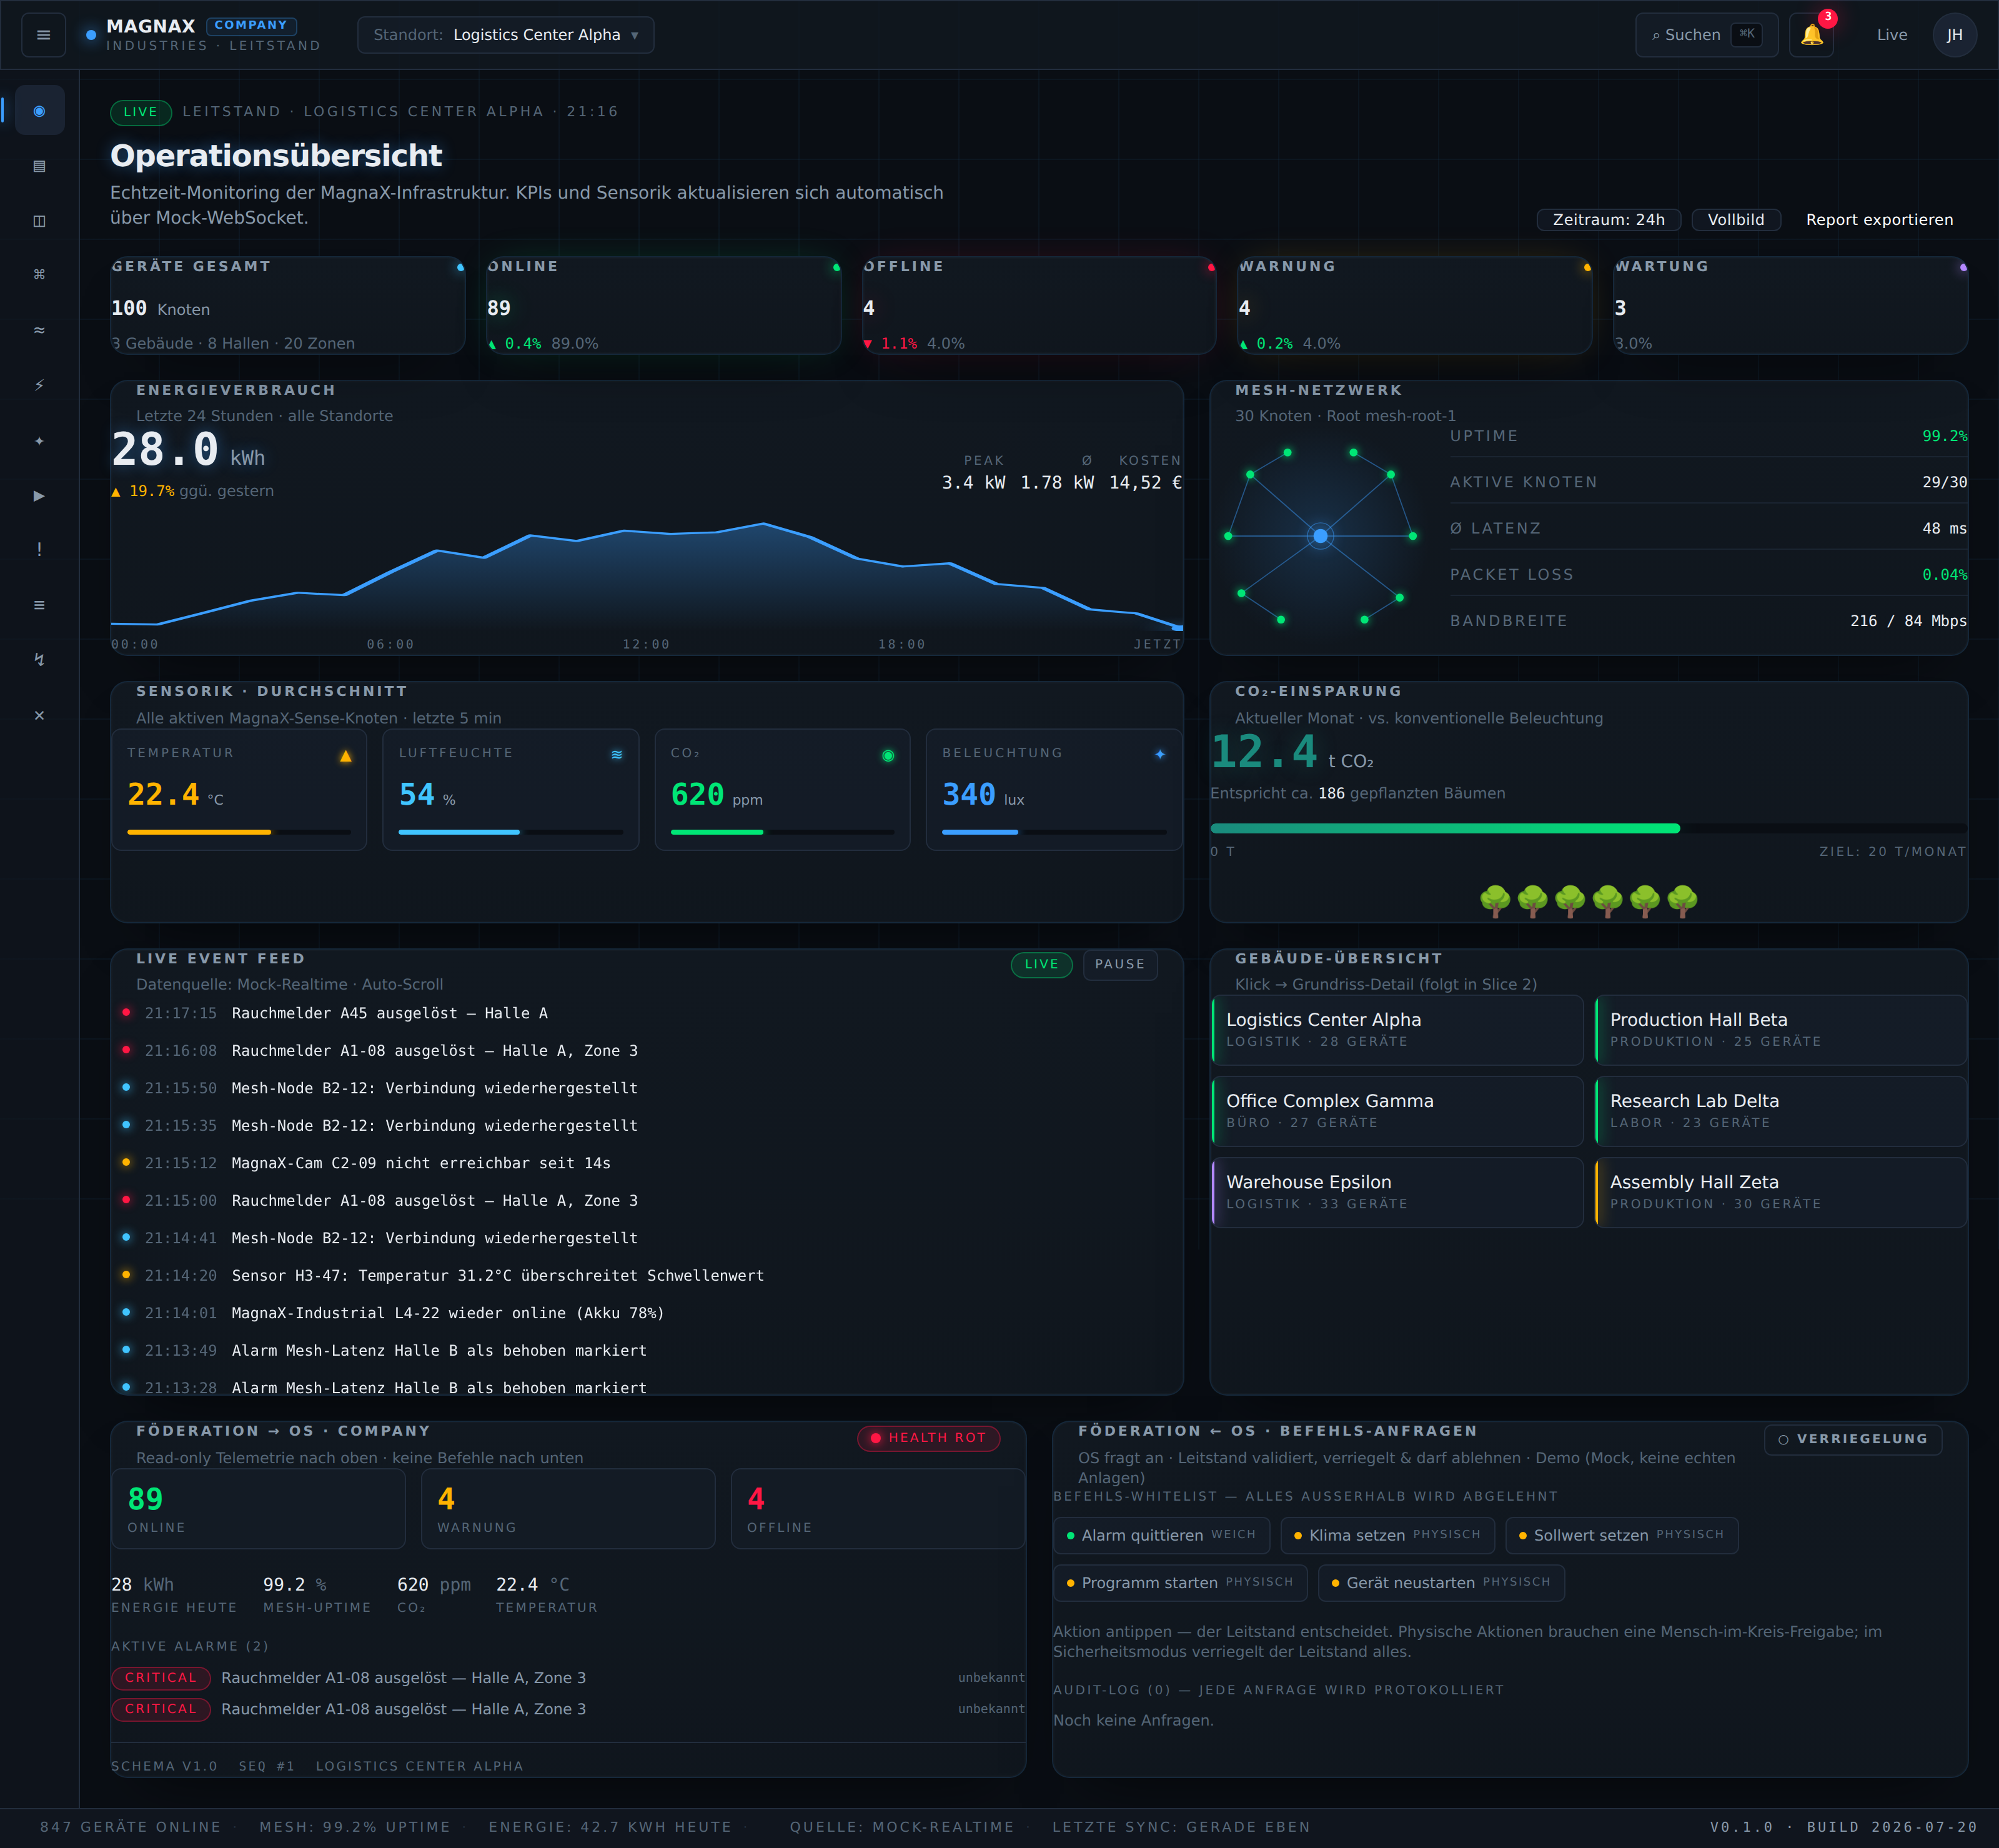Viewport: 1999px width, 1848px height.
Task: Click the first CRITICAL Rauchmelder A1-08 alarm row
Action: click(x=568, y=1678)
